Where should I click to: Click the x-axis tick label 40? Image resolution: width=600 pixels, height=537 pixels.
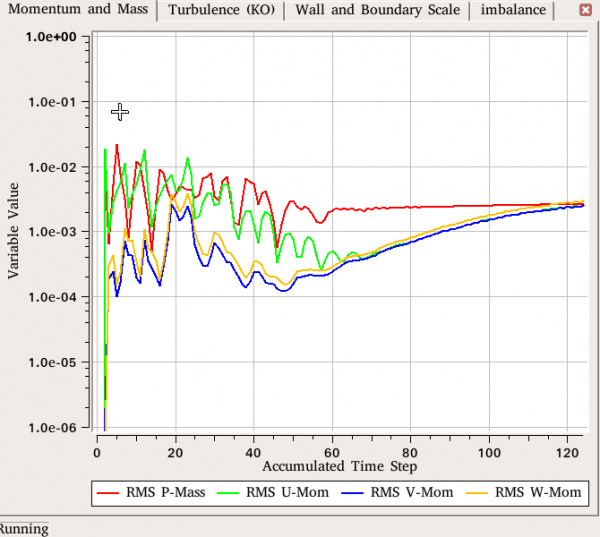coord(253,453)
